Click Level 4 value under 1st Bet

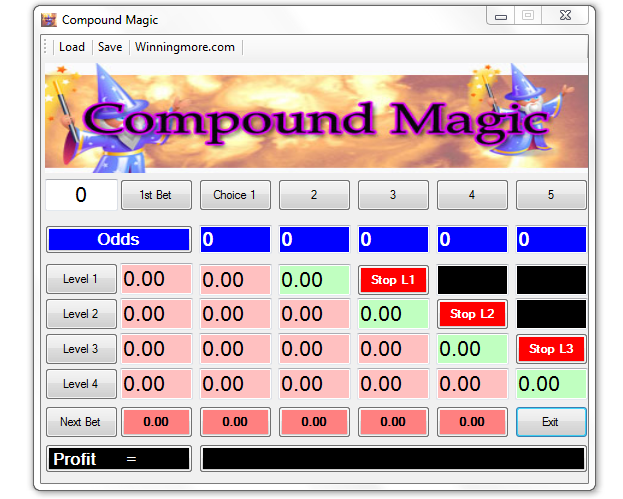(157, 384)
